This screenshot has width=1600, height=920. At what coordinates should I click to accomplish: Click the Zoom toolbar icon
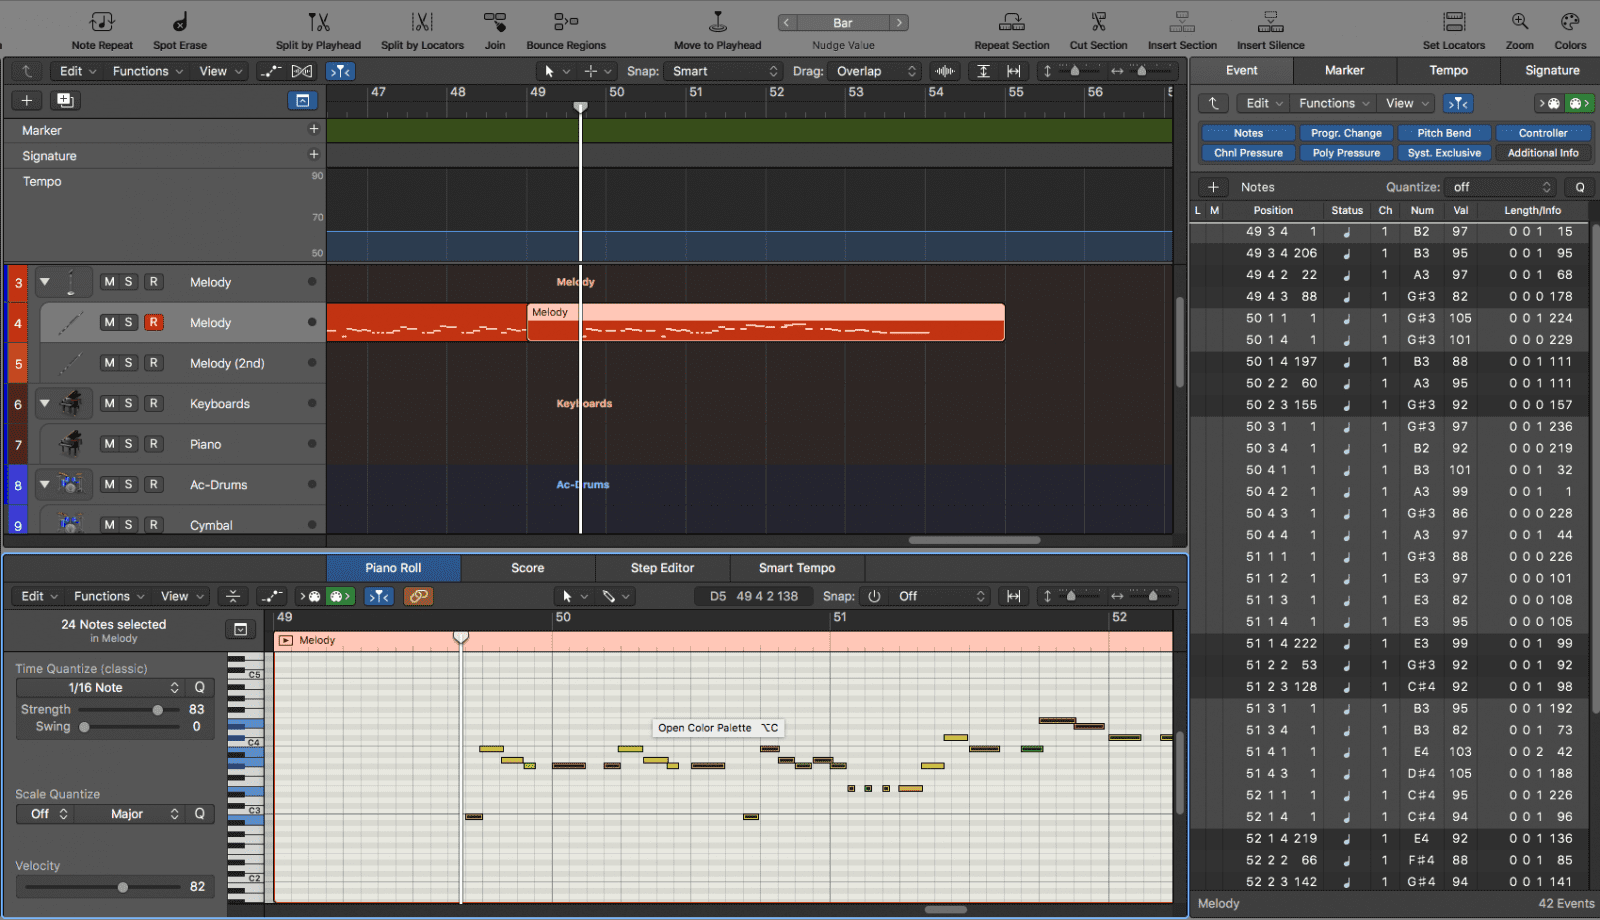coord(1520,22)
